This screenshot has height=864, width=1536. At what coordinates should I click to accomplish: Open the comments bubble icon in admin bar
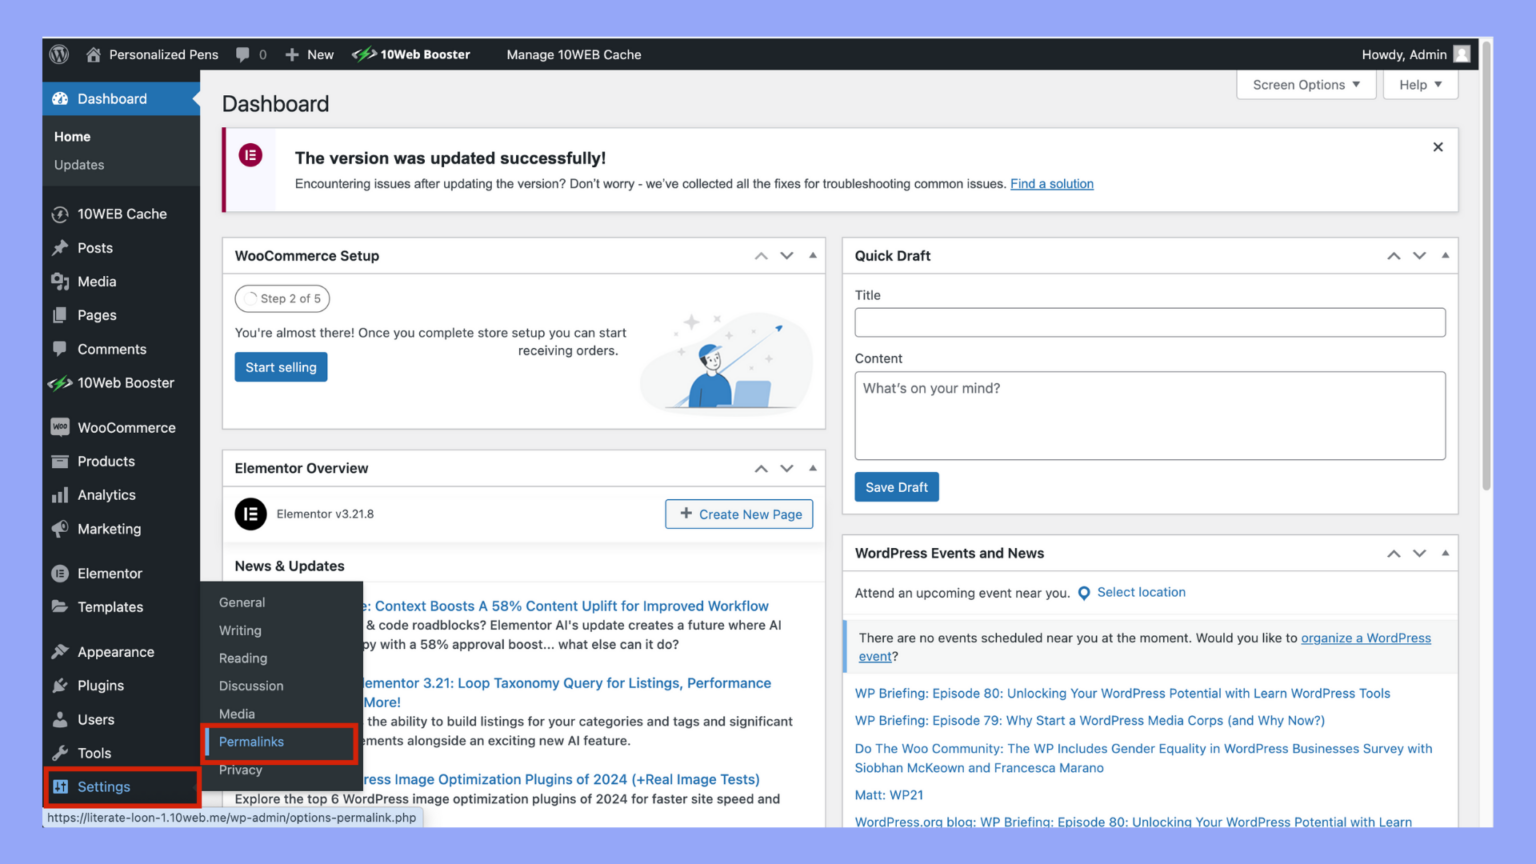click(243, 54)
